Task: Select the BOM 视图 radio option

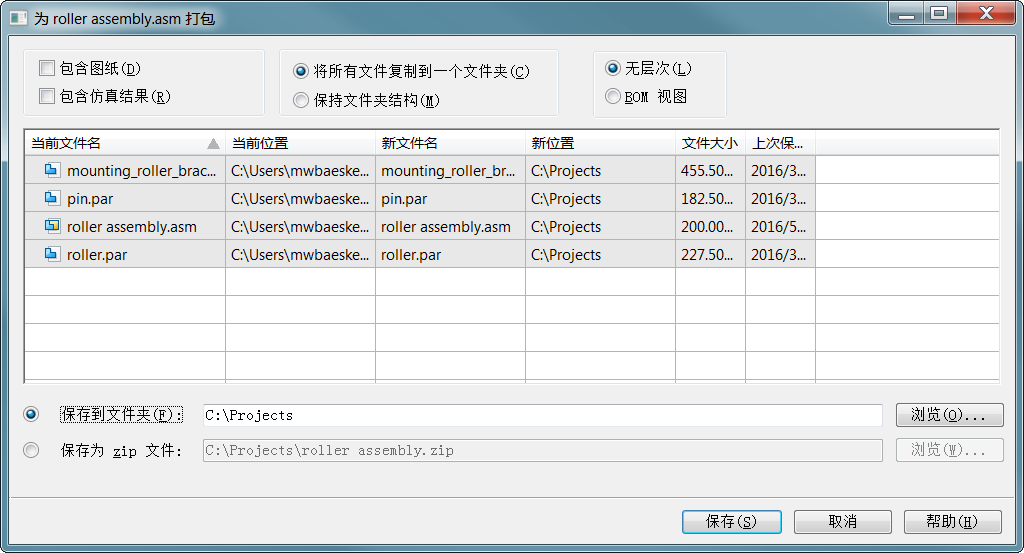Action: click(x=613, y=97)
